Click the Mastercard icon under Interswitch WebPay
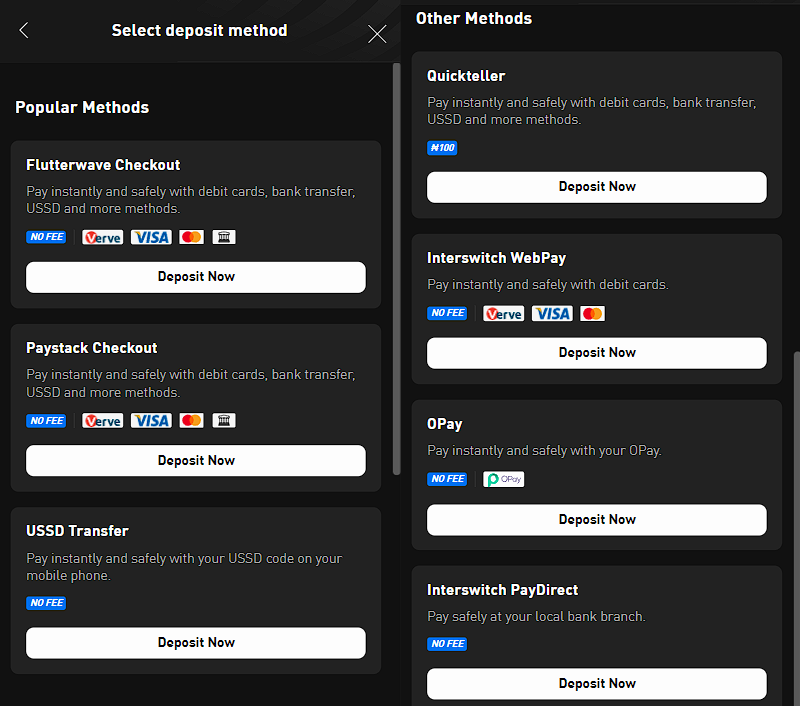The image size is (800, 706). (592, 313)
